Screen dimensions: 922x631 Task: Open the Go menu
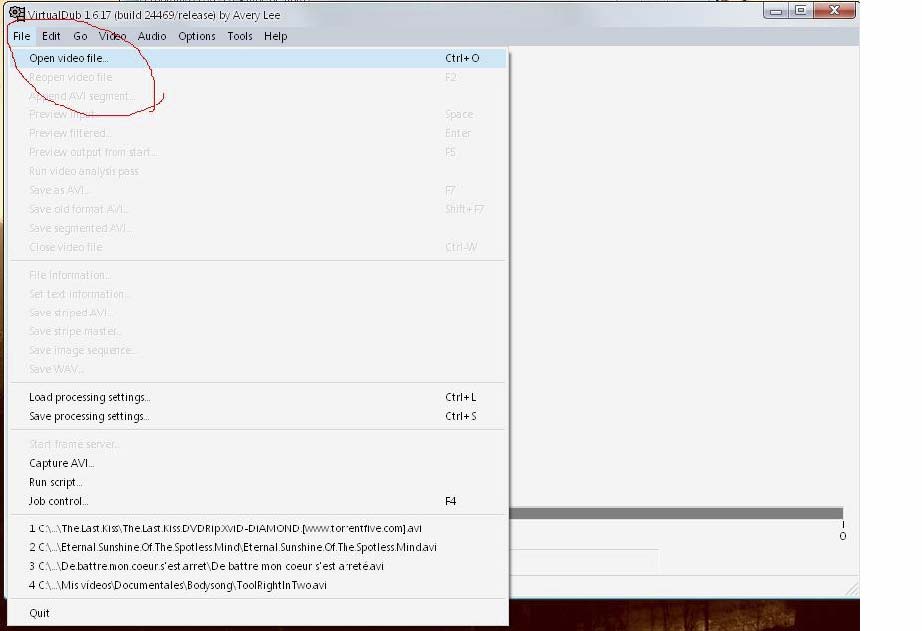point(80,36)
